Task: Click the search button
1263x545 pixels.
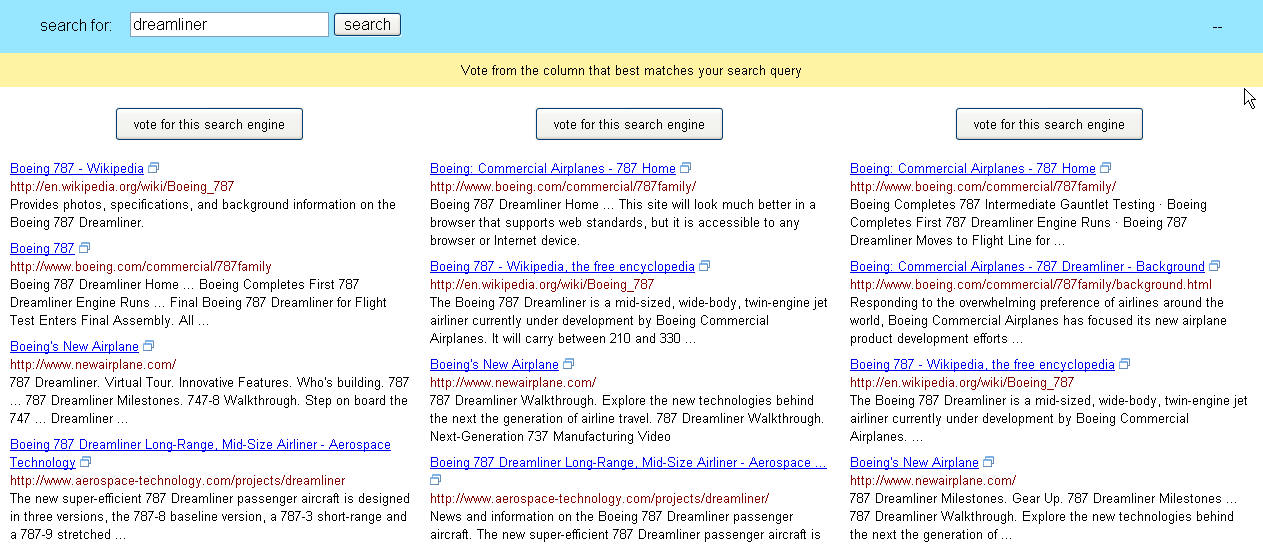Action: [367, 25]
